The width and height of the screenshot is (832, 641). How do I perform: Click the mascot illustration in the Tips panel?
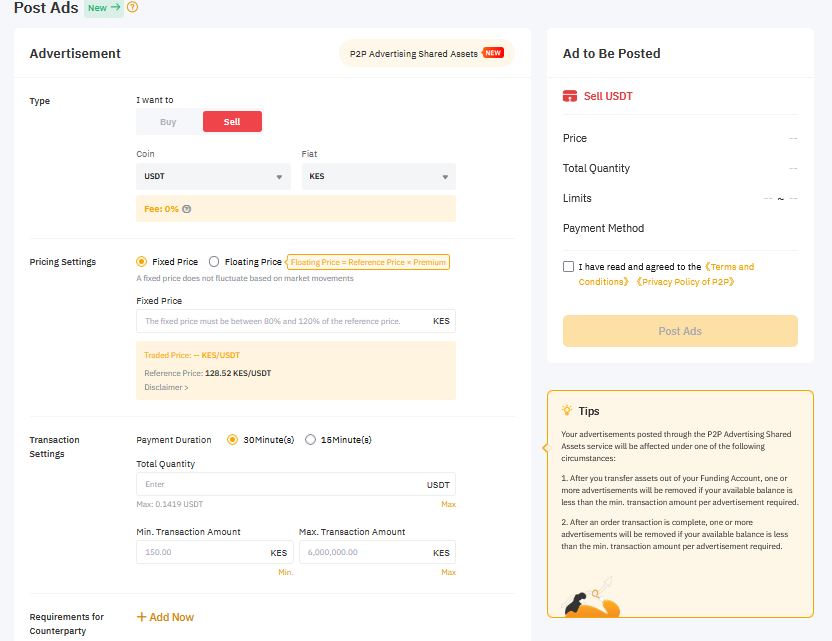[592, 600]
